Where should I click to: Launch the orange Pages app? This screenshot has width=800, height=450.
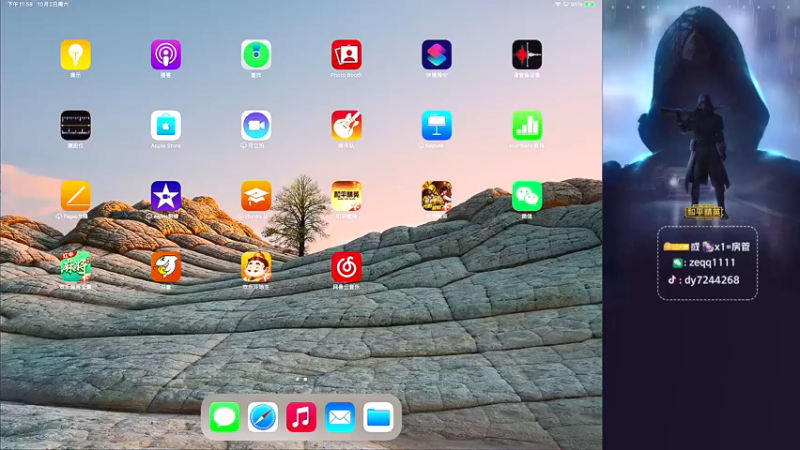[76, 196]
